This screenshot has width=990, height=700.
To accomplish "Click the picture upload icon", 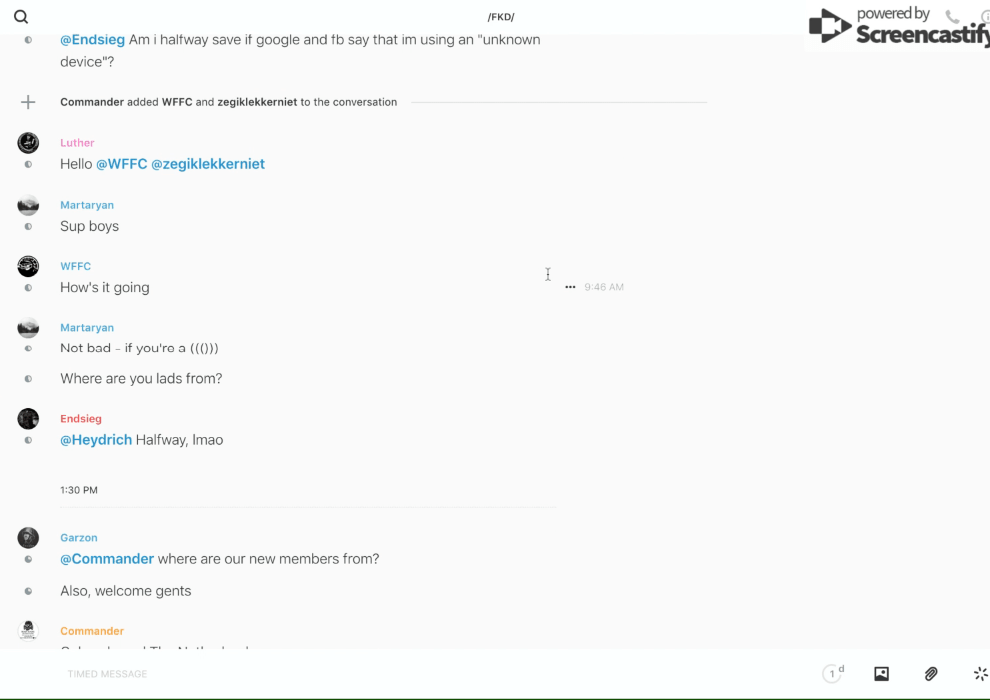I will [x=881, y=674].
